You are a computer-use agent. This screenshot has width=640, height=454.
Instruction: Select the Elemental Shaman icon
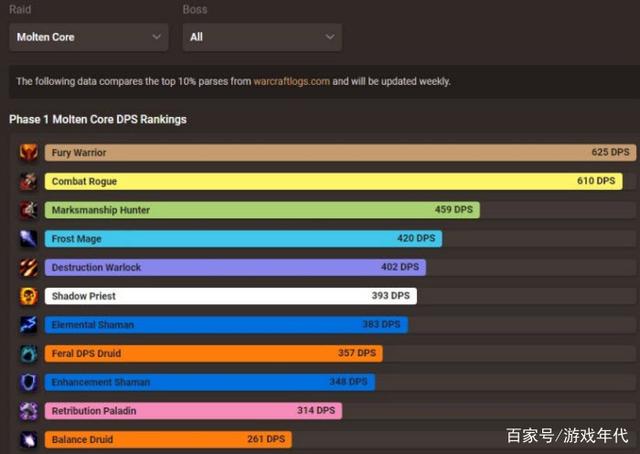[x=28, y=325]
